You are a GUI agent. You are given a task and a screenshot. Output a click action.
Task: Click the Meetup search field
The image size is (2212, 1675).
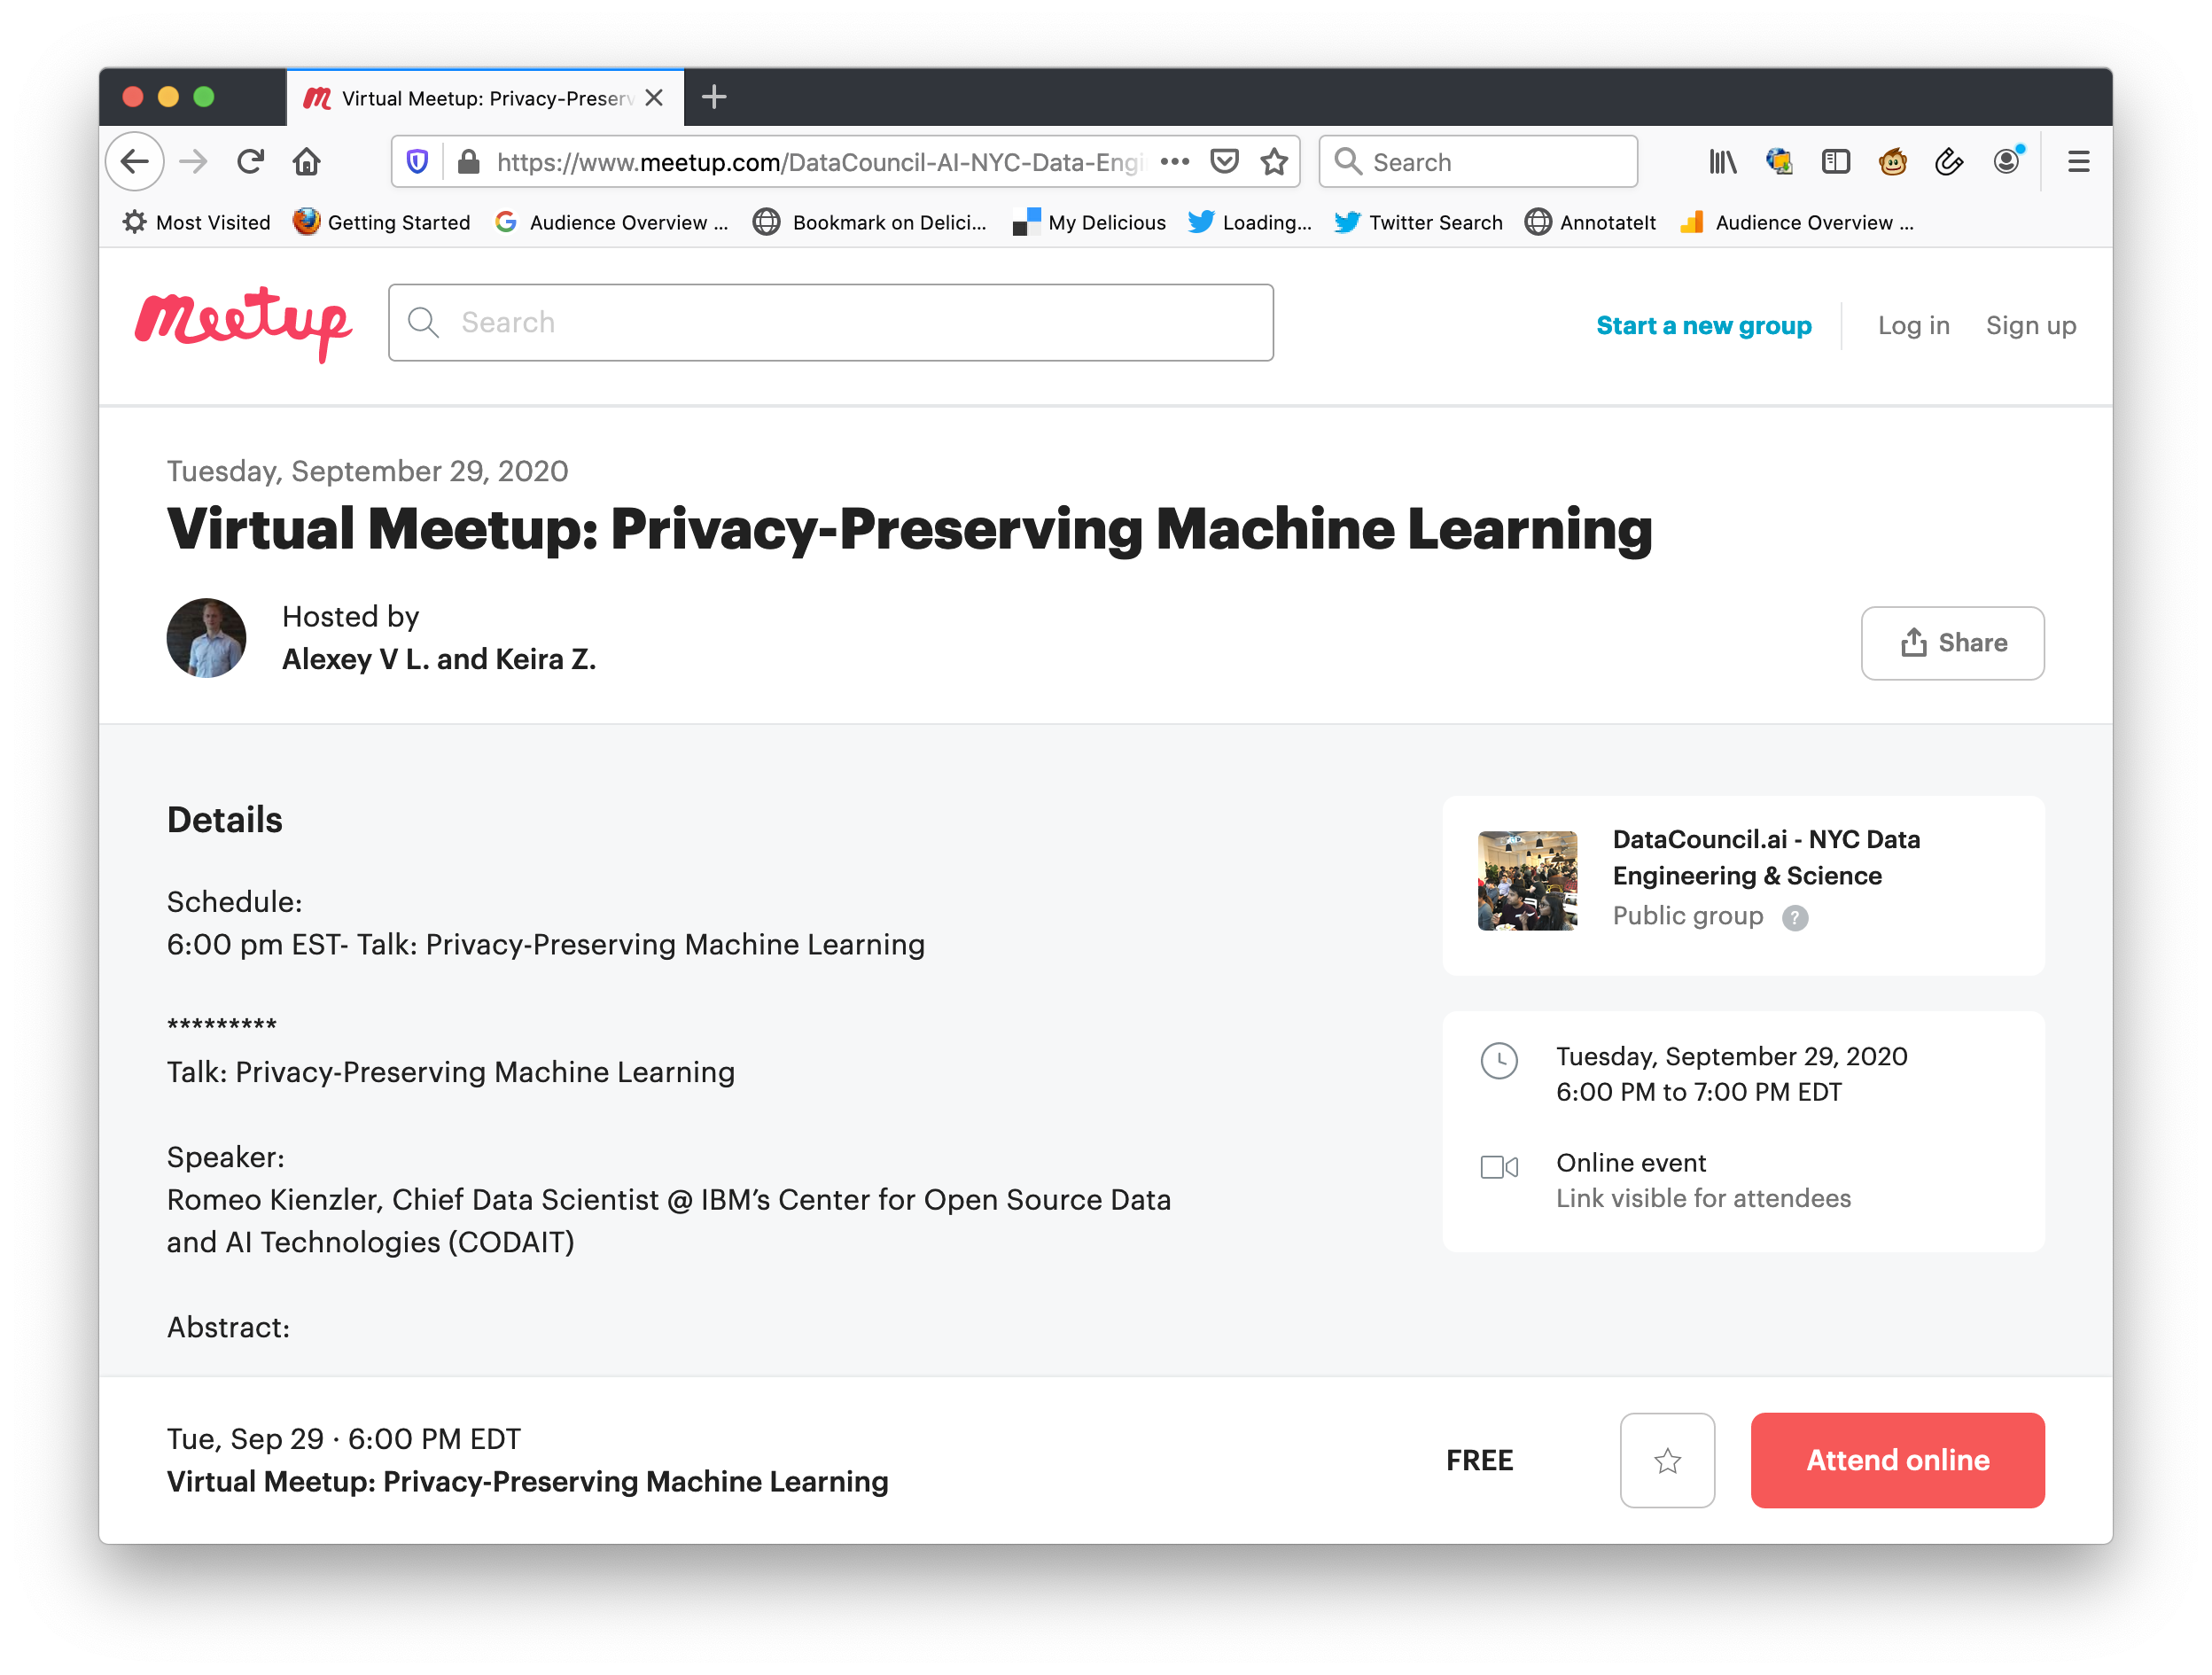tap(830, 322)
